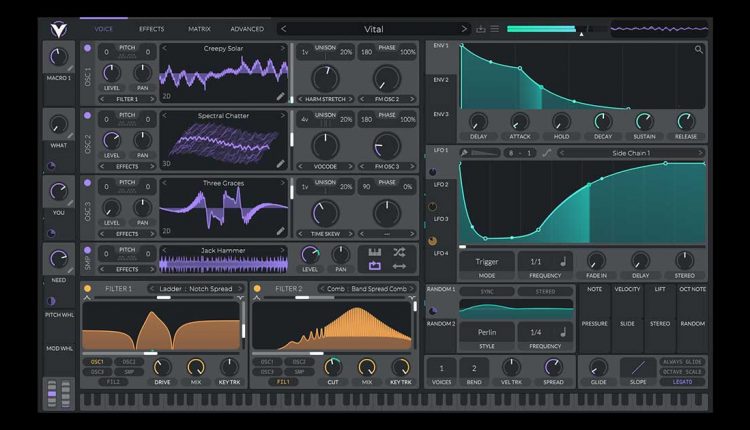The width and height of the screenshot is (750, 430).
Task: Click the oscilloscope display at top right
Action: (660, 29)
